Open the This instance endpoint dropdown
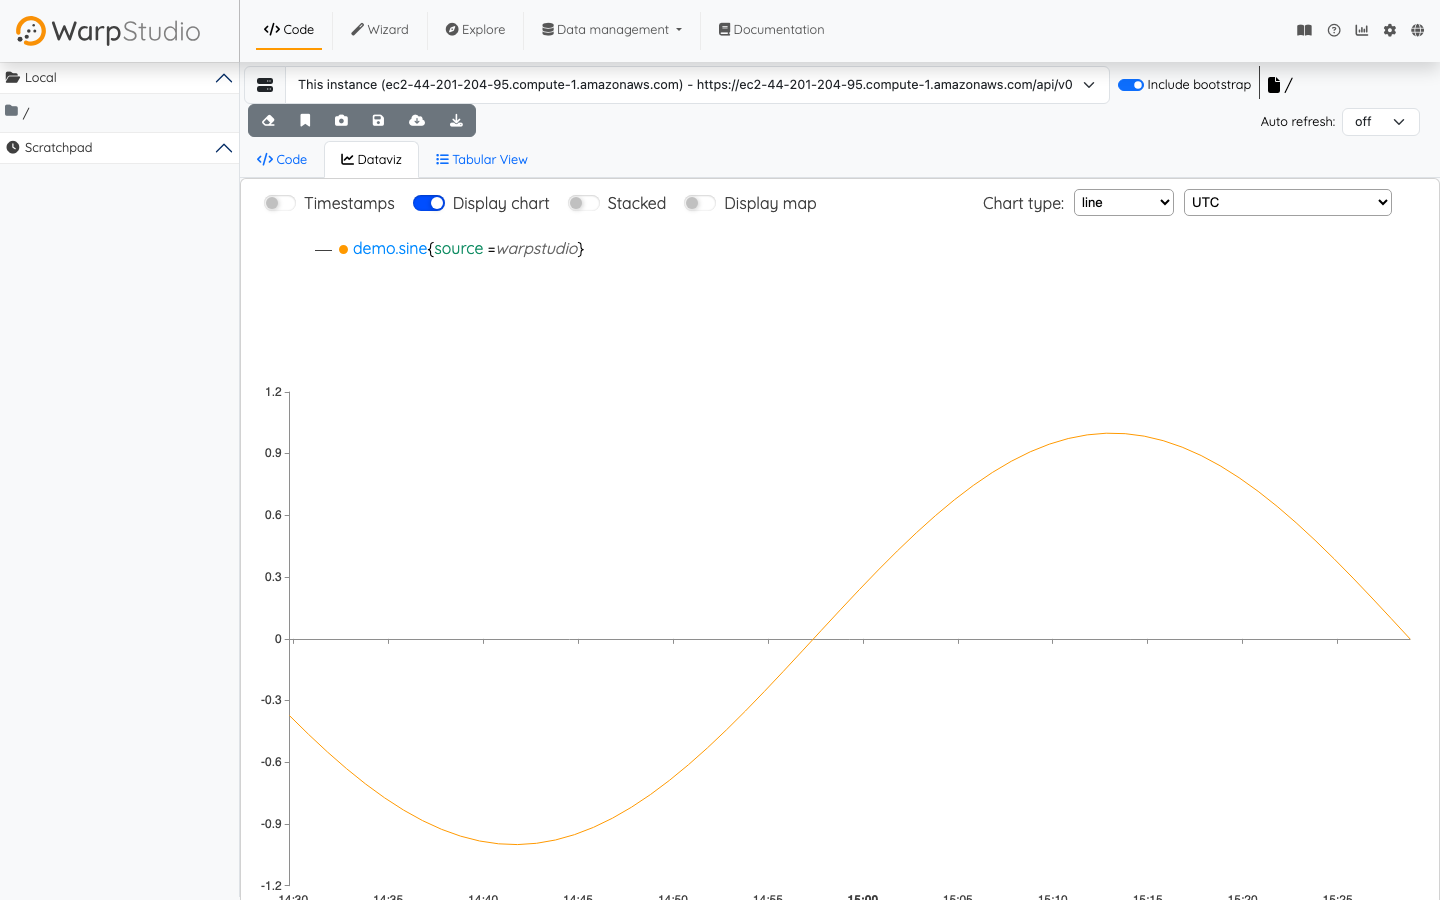Image resolution: width=1440 pixels, height=900 pixels. (x=697, y=85)
